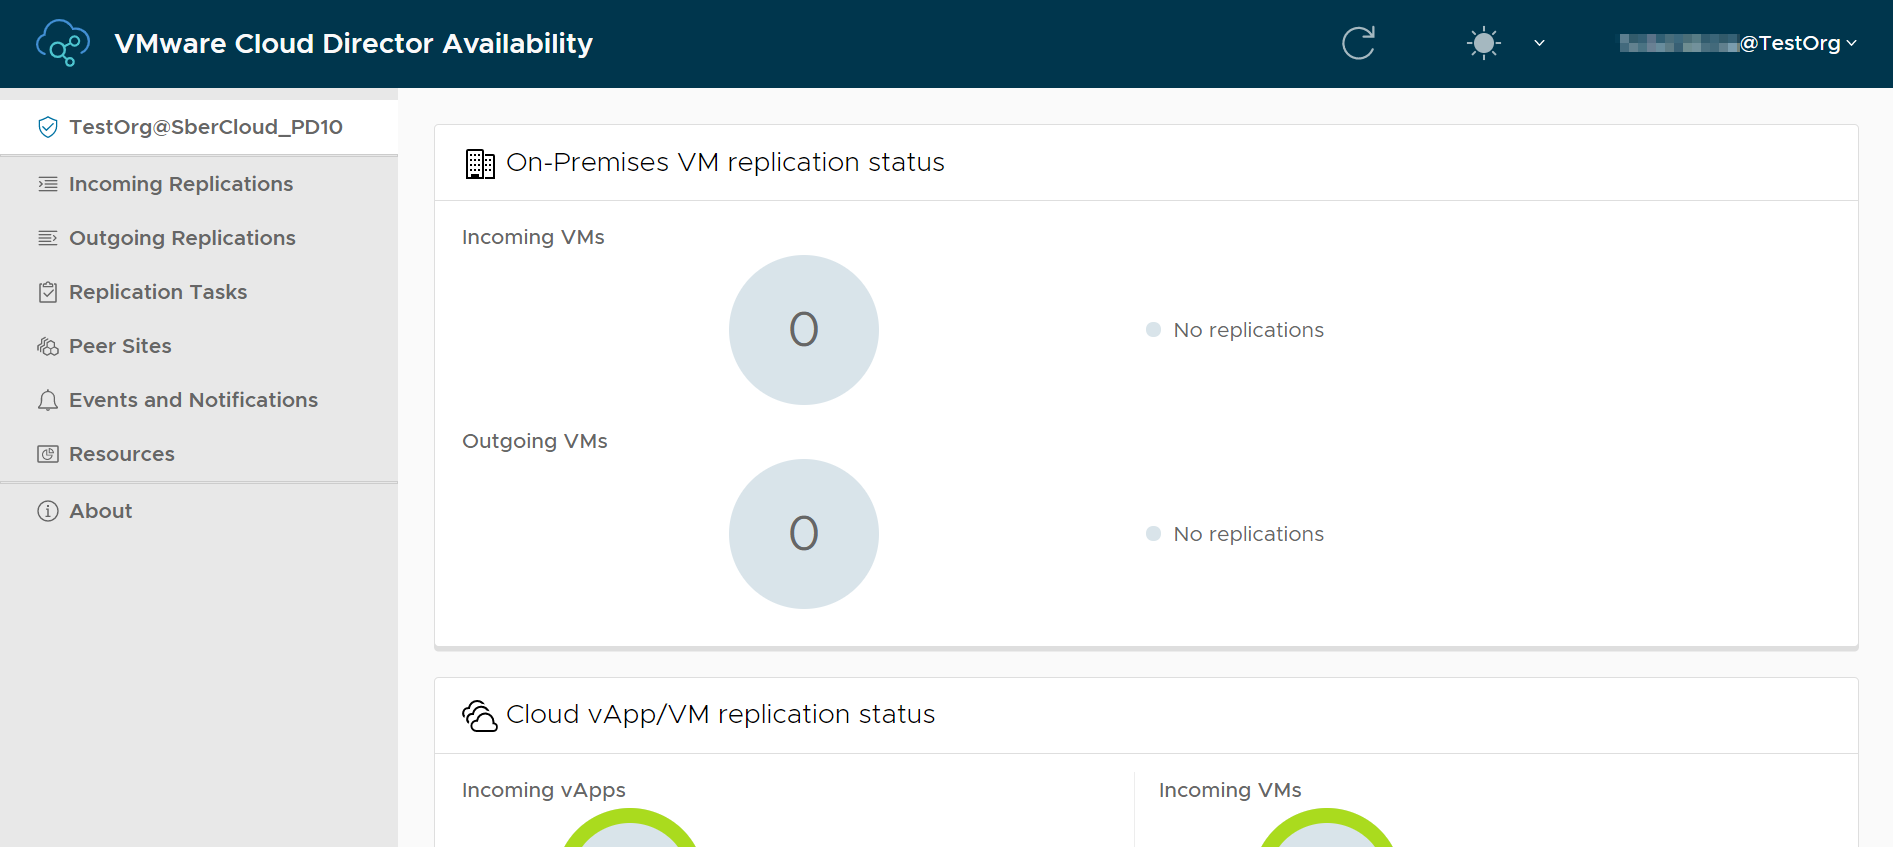The height and width of the screenshot is (847, 1893).
Task: Expand the theme dropdown chevron
Action: [x=1539, y=43]
